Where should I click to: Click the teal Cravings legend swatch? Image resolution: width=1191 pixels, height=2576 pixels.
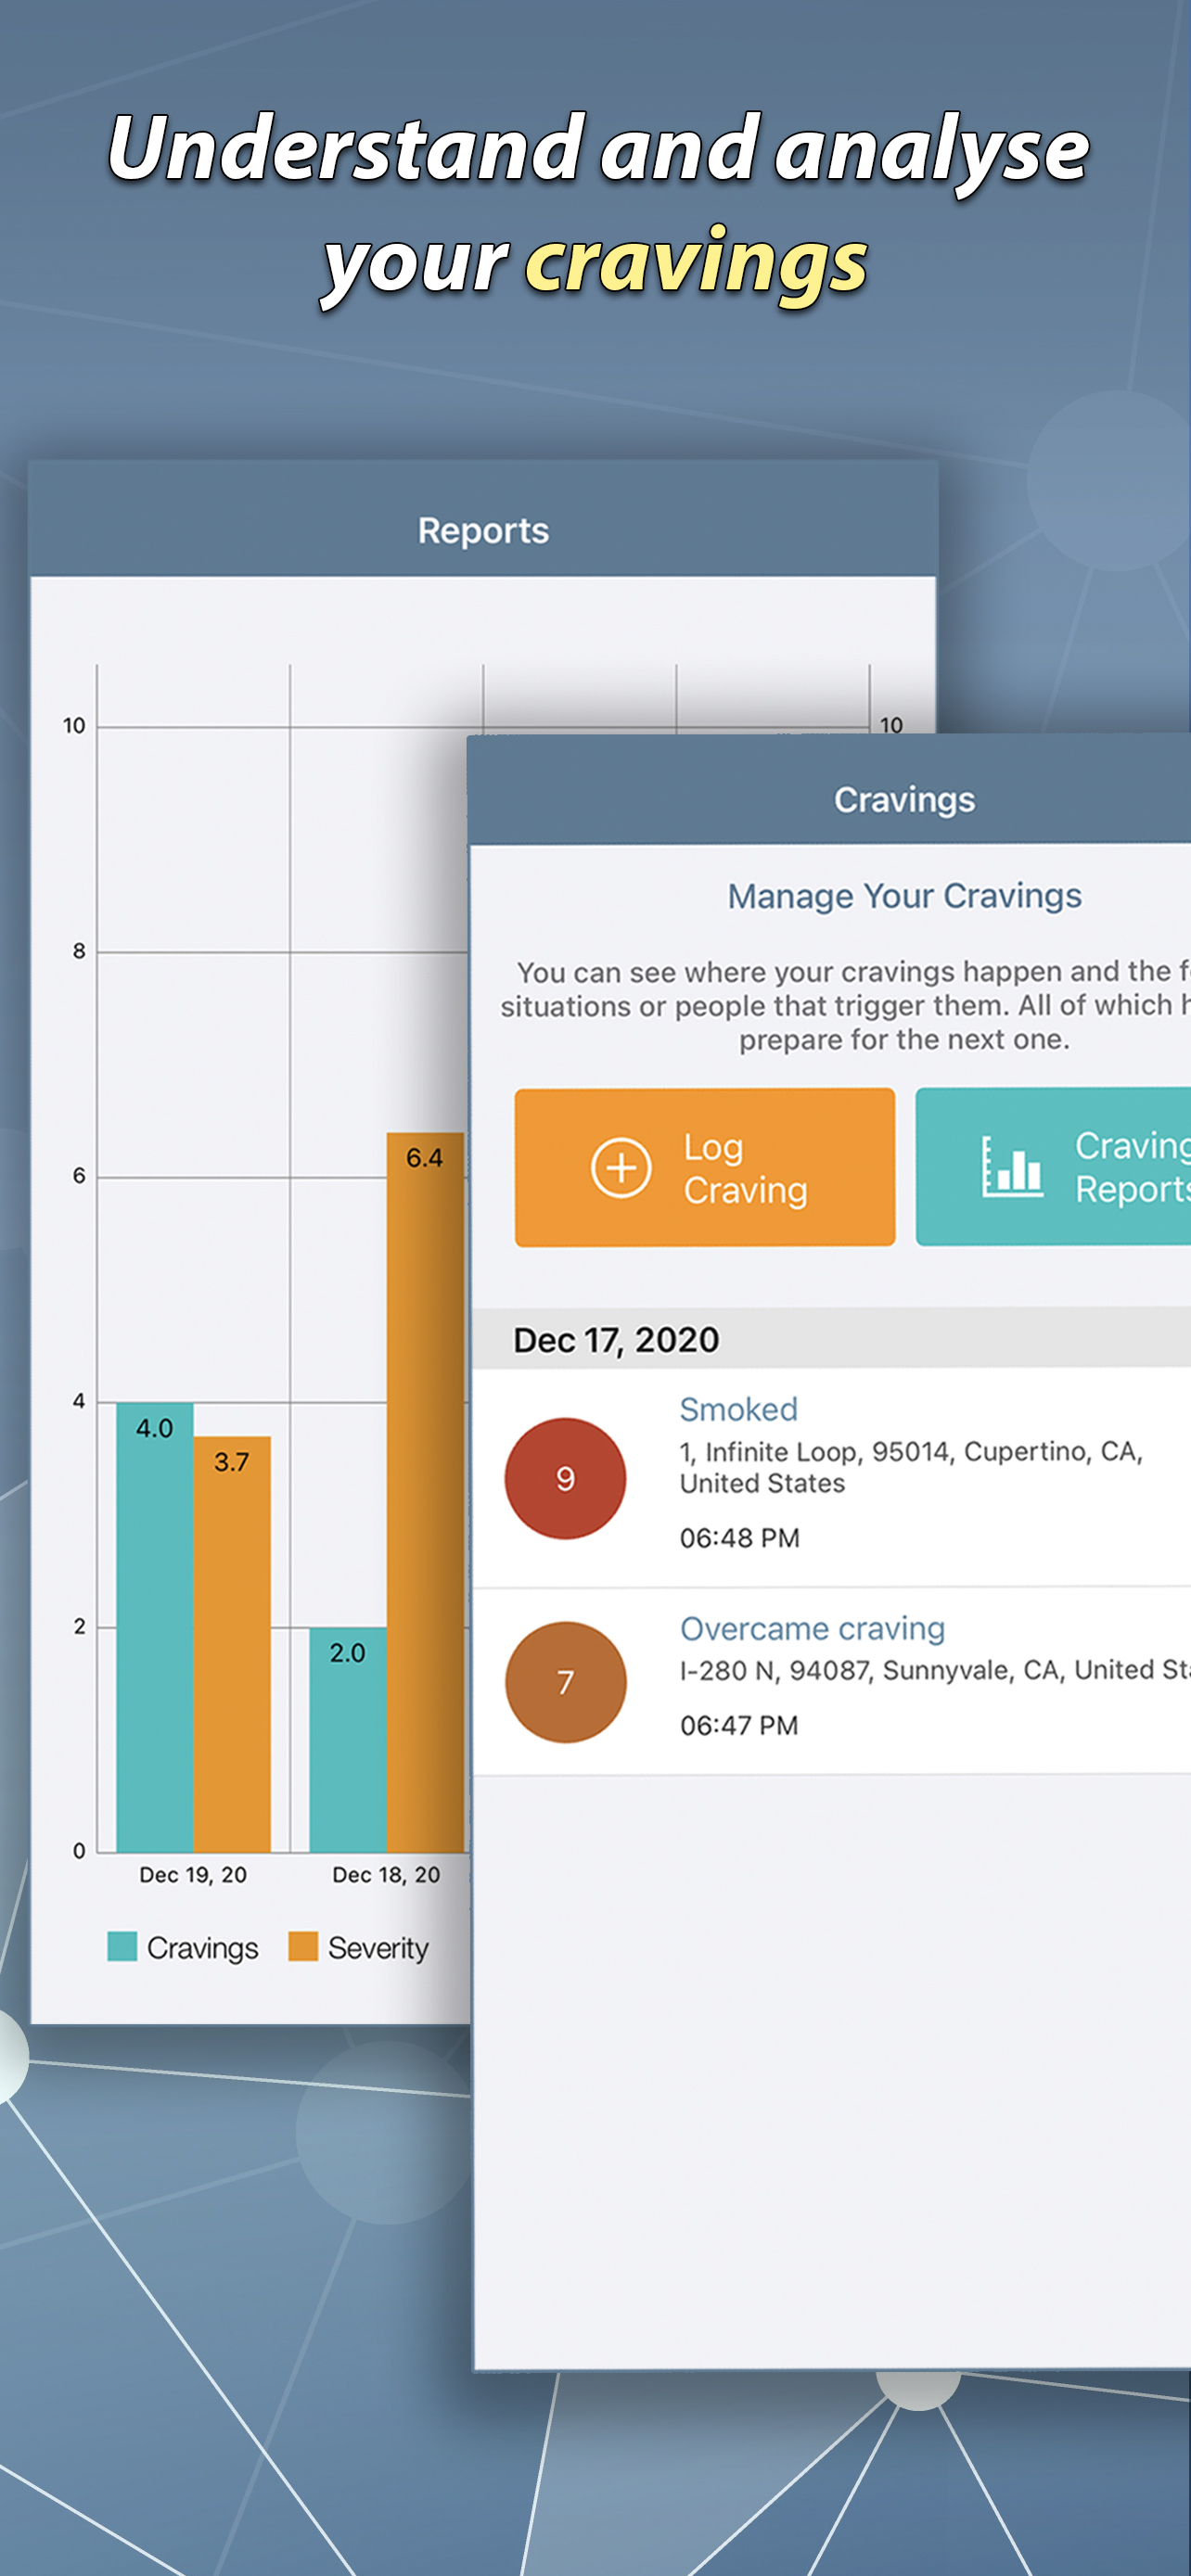pyautogui.click(x=122, y=1946)
